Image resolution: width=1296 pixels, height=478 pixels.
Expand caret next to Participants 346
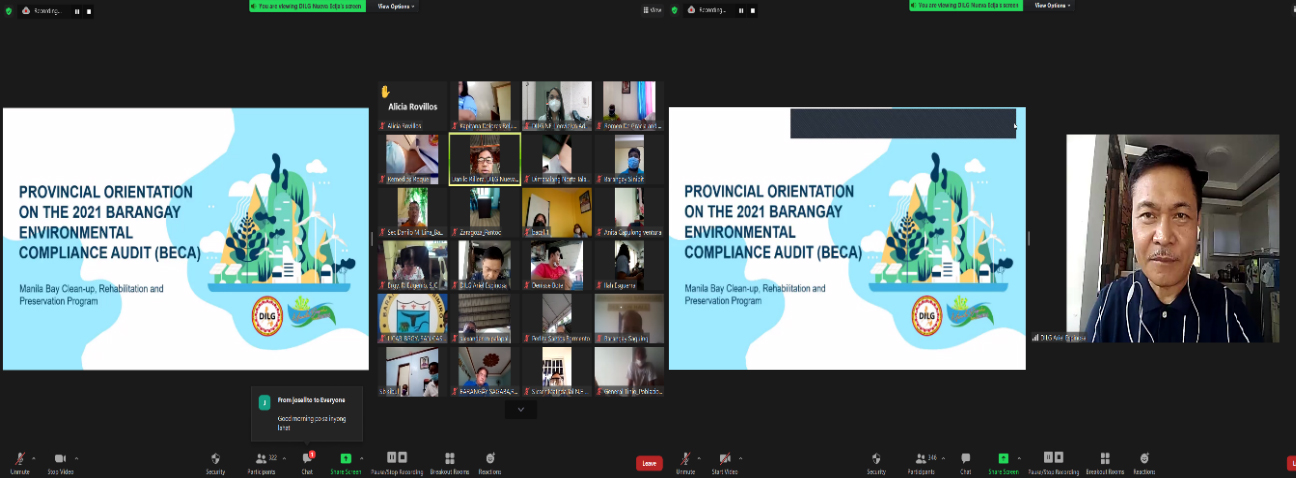(x=945, y=458)
